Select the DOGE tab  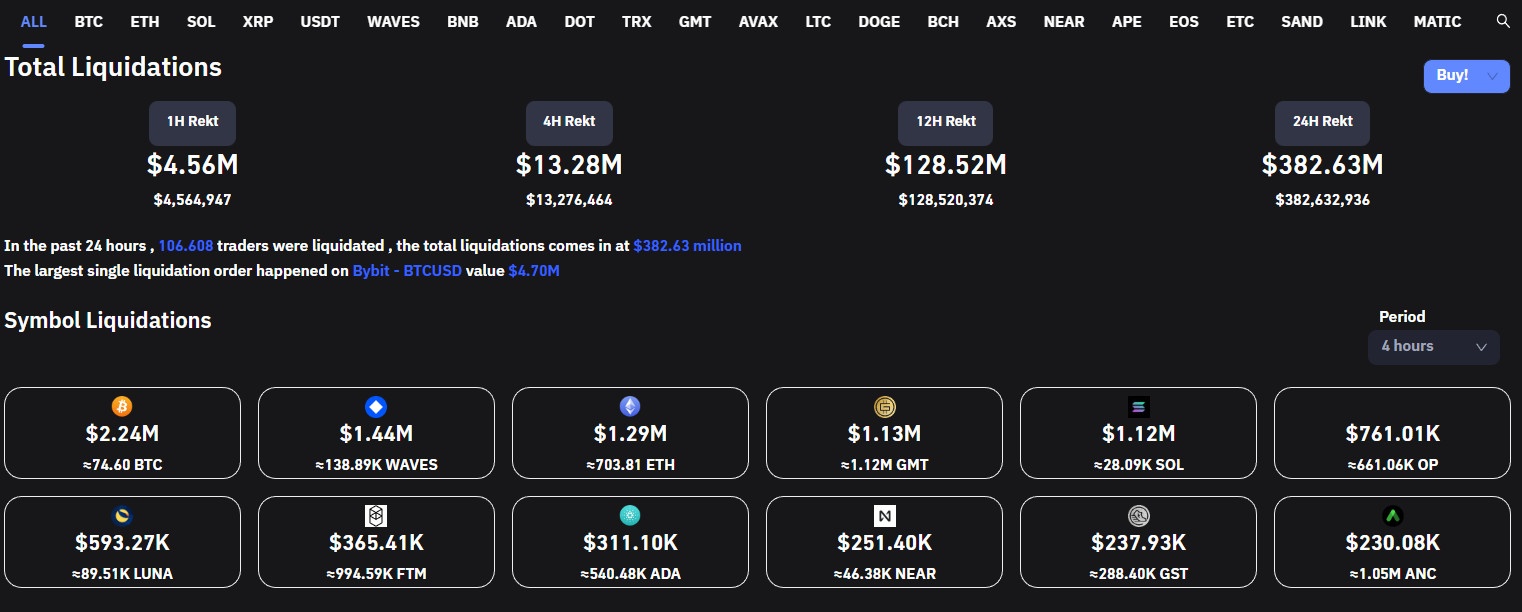pyautogui.click(x=878, y=21)
